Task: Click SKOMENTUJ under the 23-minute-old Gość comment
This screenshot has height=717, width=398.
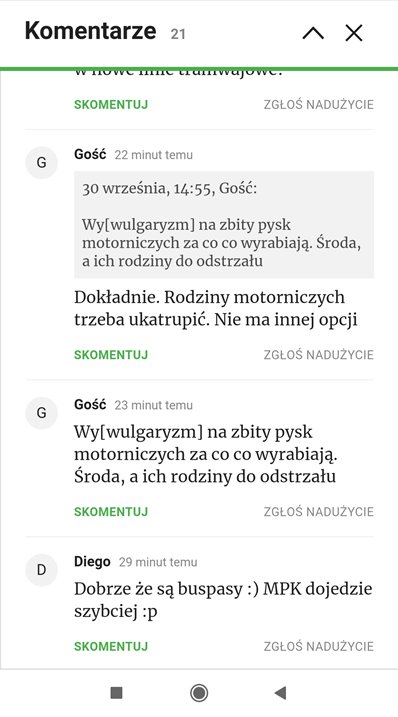Action: pos(111,512)
